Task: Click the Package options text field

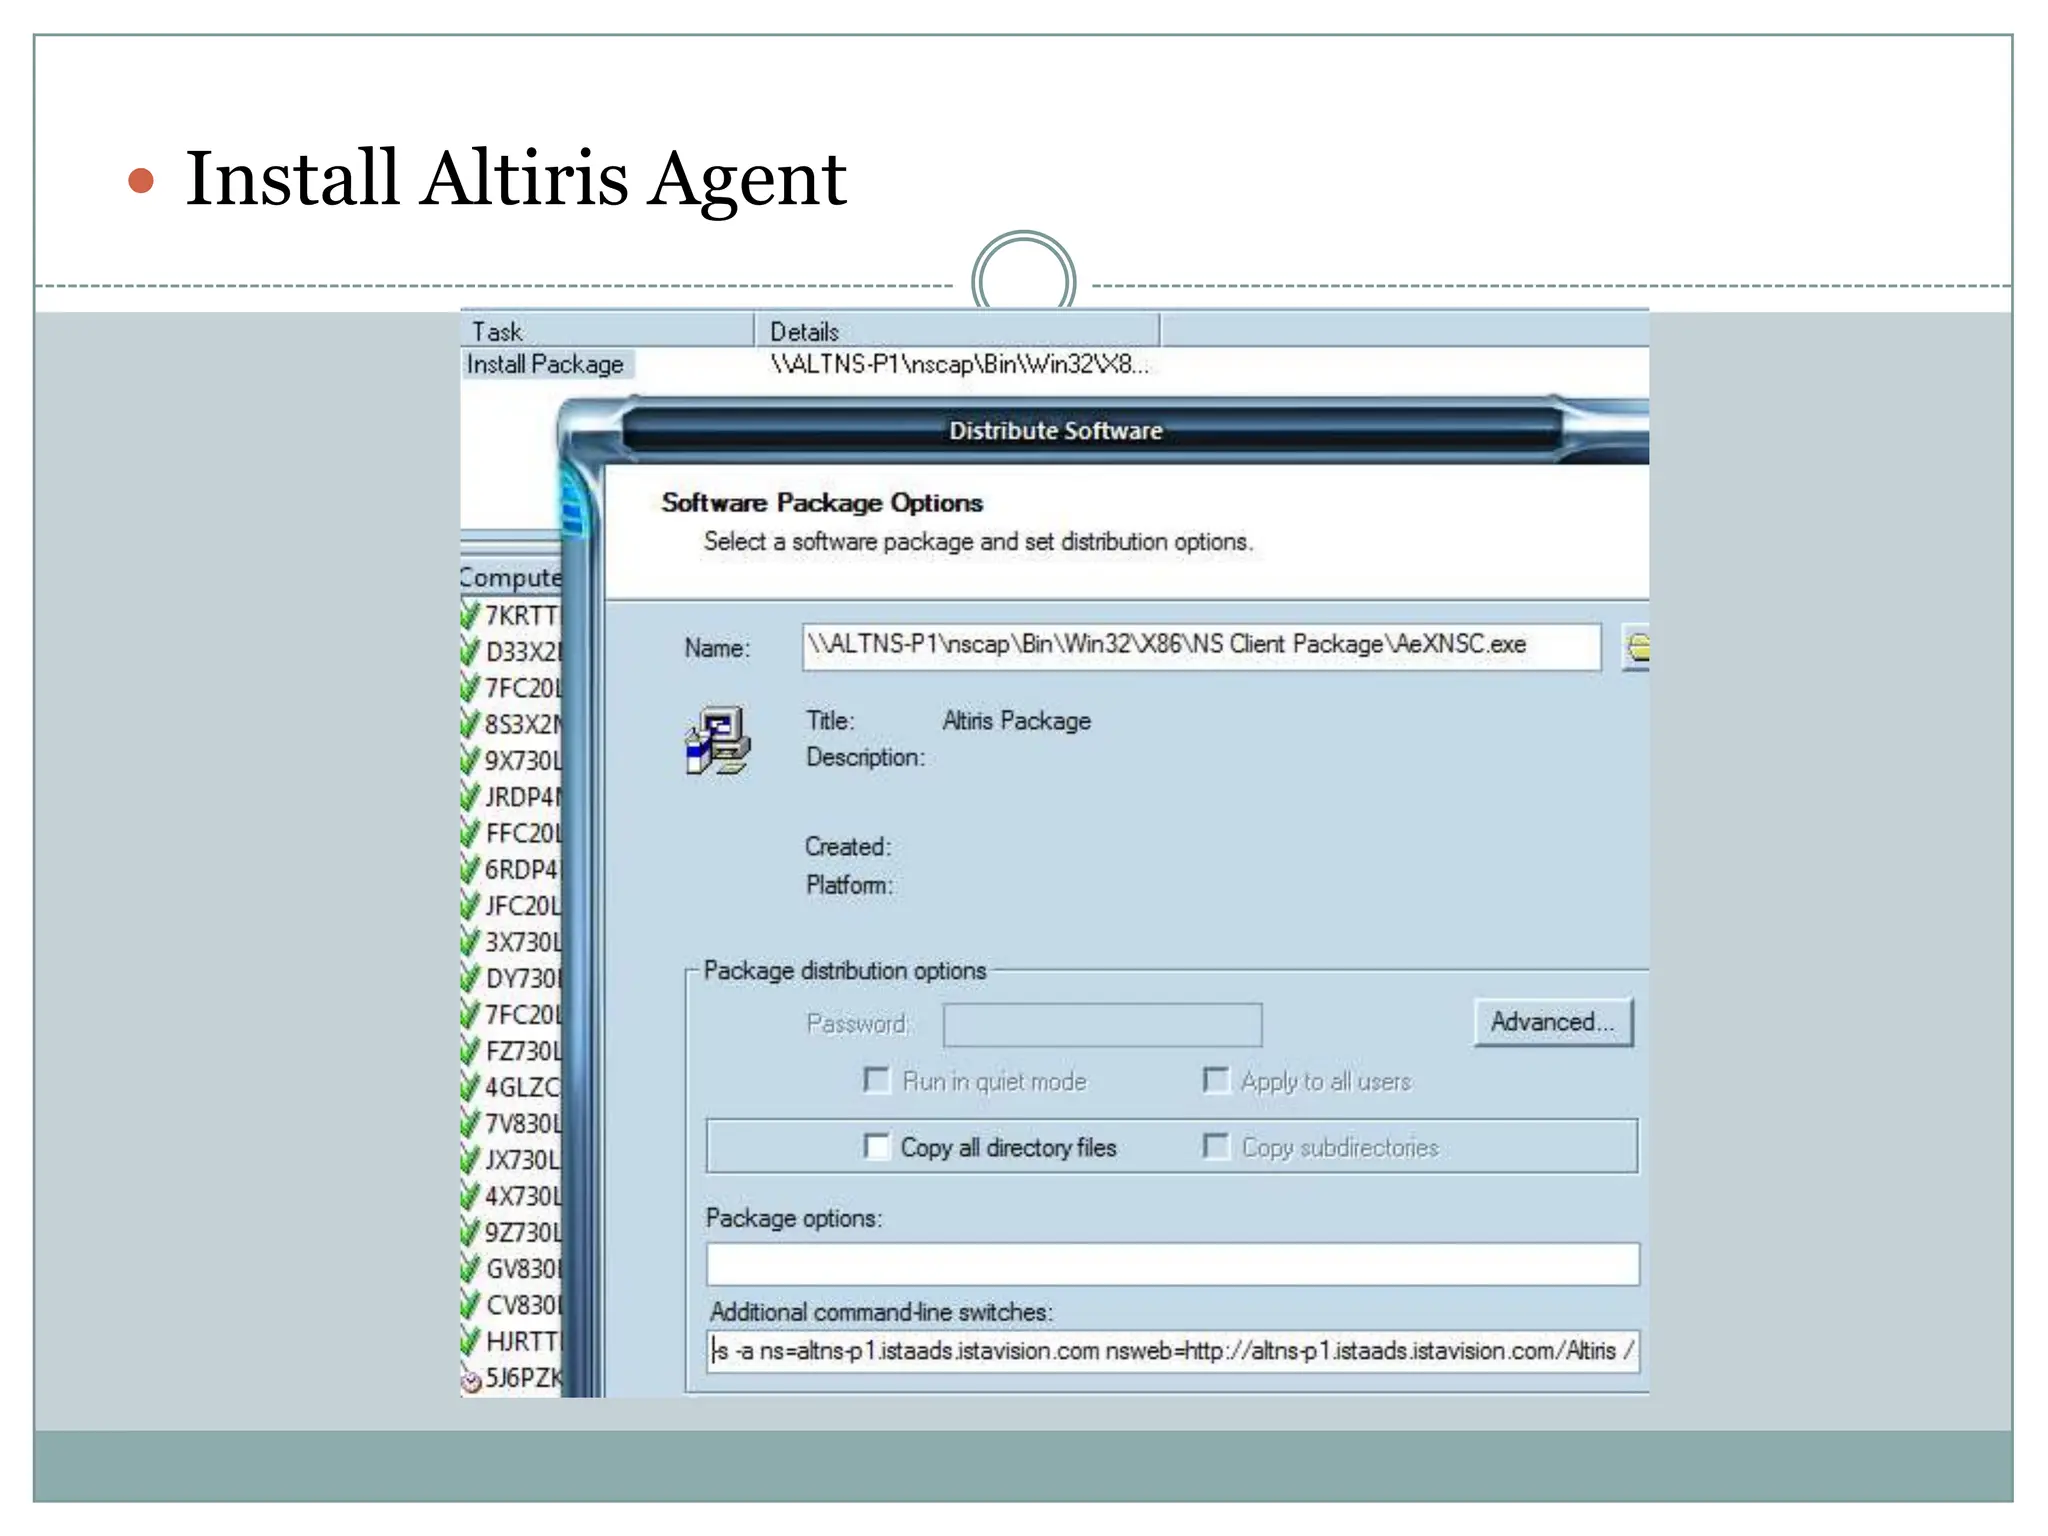Action: [x=1172, y=1264]
